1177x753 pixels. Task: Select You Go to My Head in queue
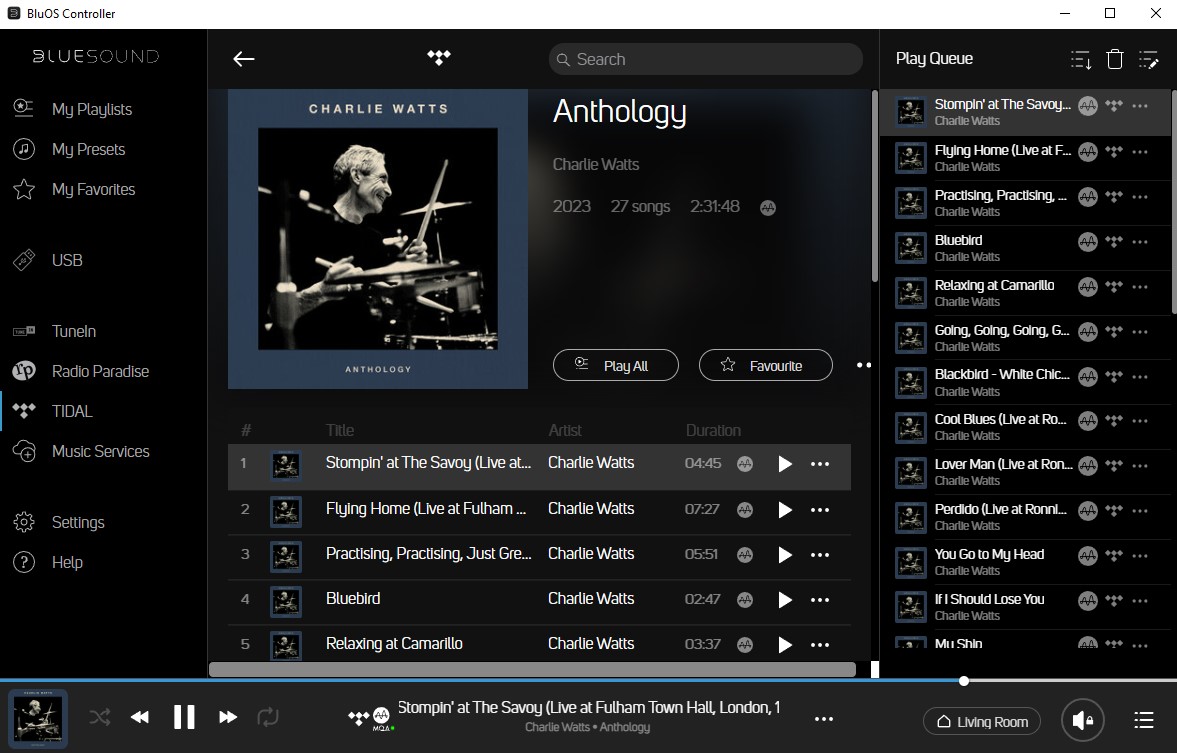coord(1025,562)
